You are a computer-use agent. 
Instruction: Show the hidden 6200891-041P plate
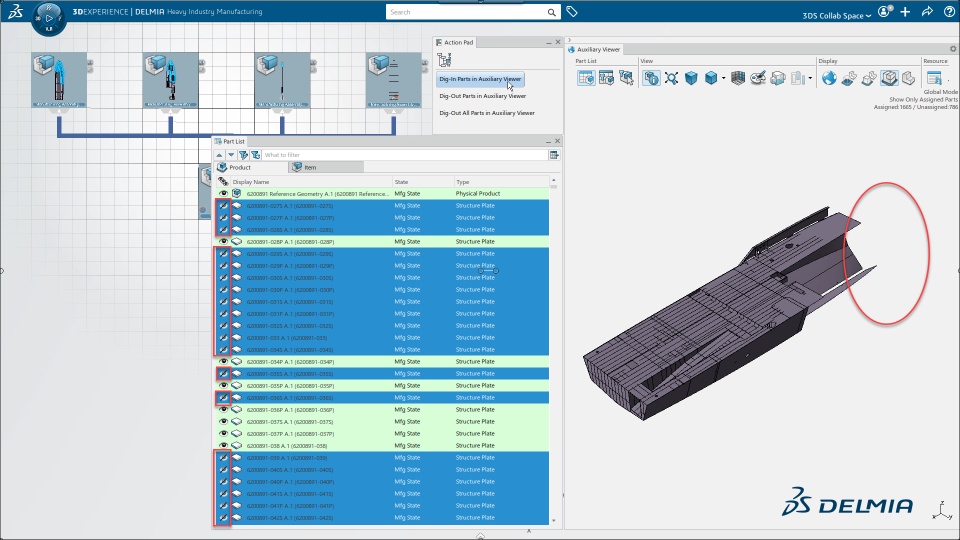click(223, 506)
